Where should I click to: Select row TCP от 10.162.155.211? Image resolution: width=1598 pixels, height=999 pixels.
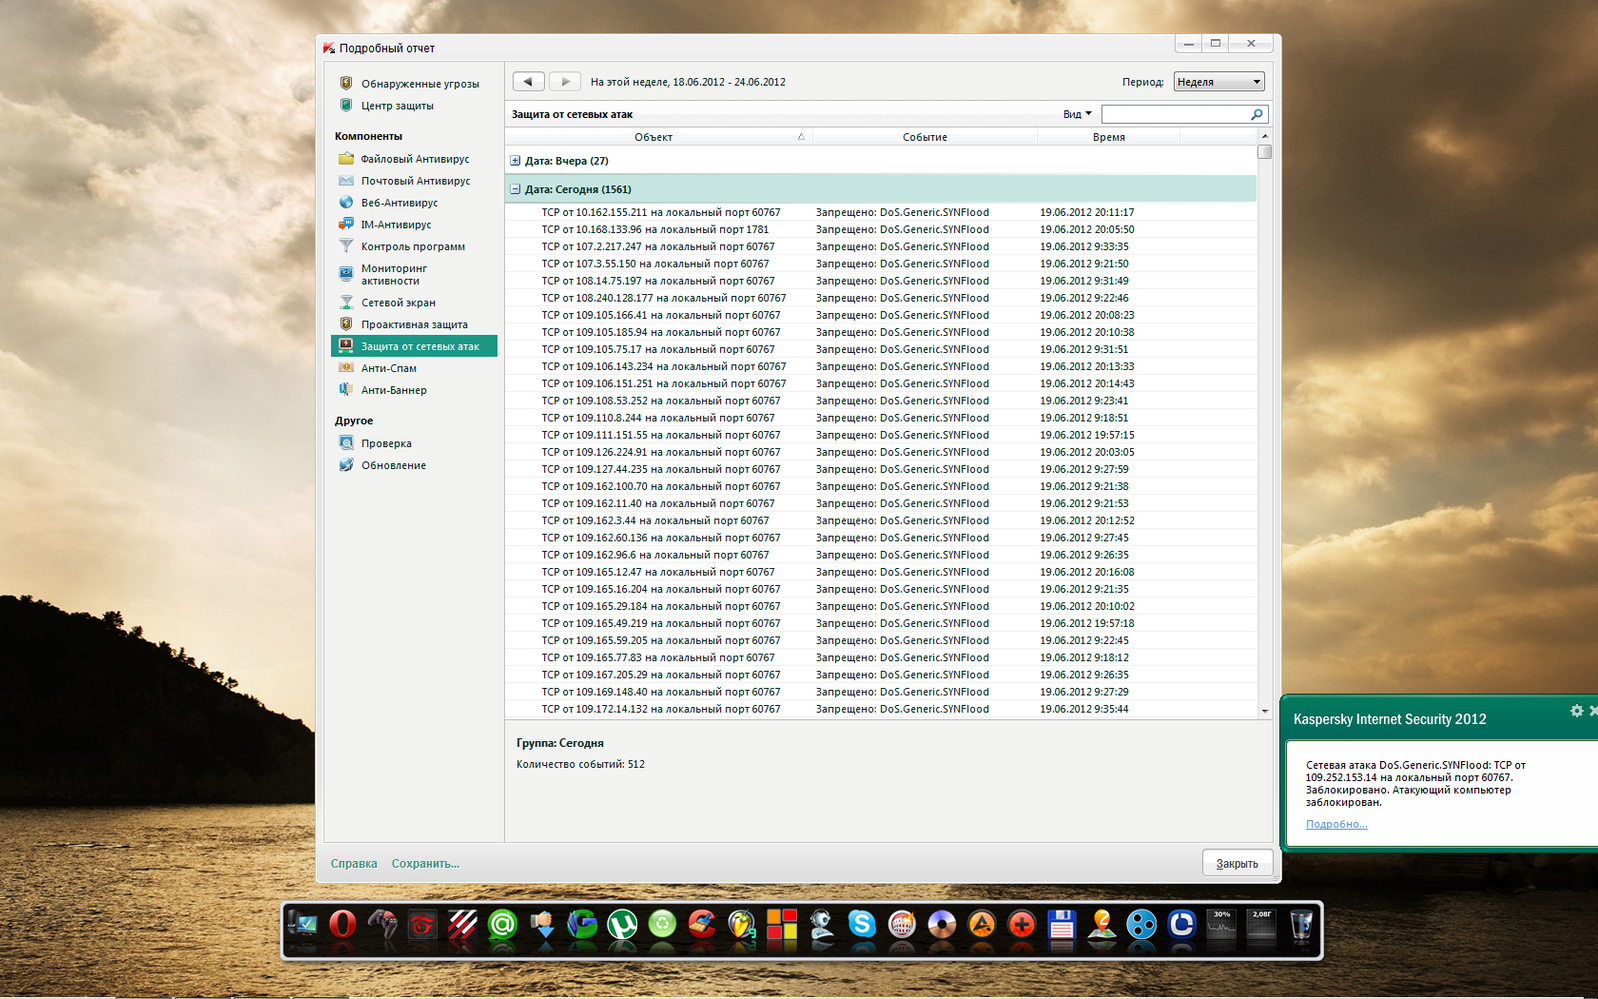[881, 213]
